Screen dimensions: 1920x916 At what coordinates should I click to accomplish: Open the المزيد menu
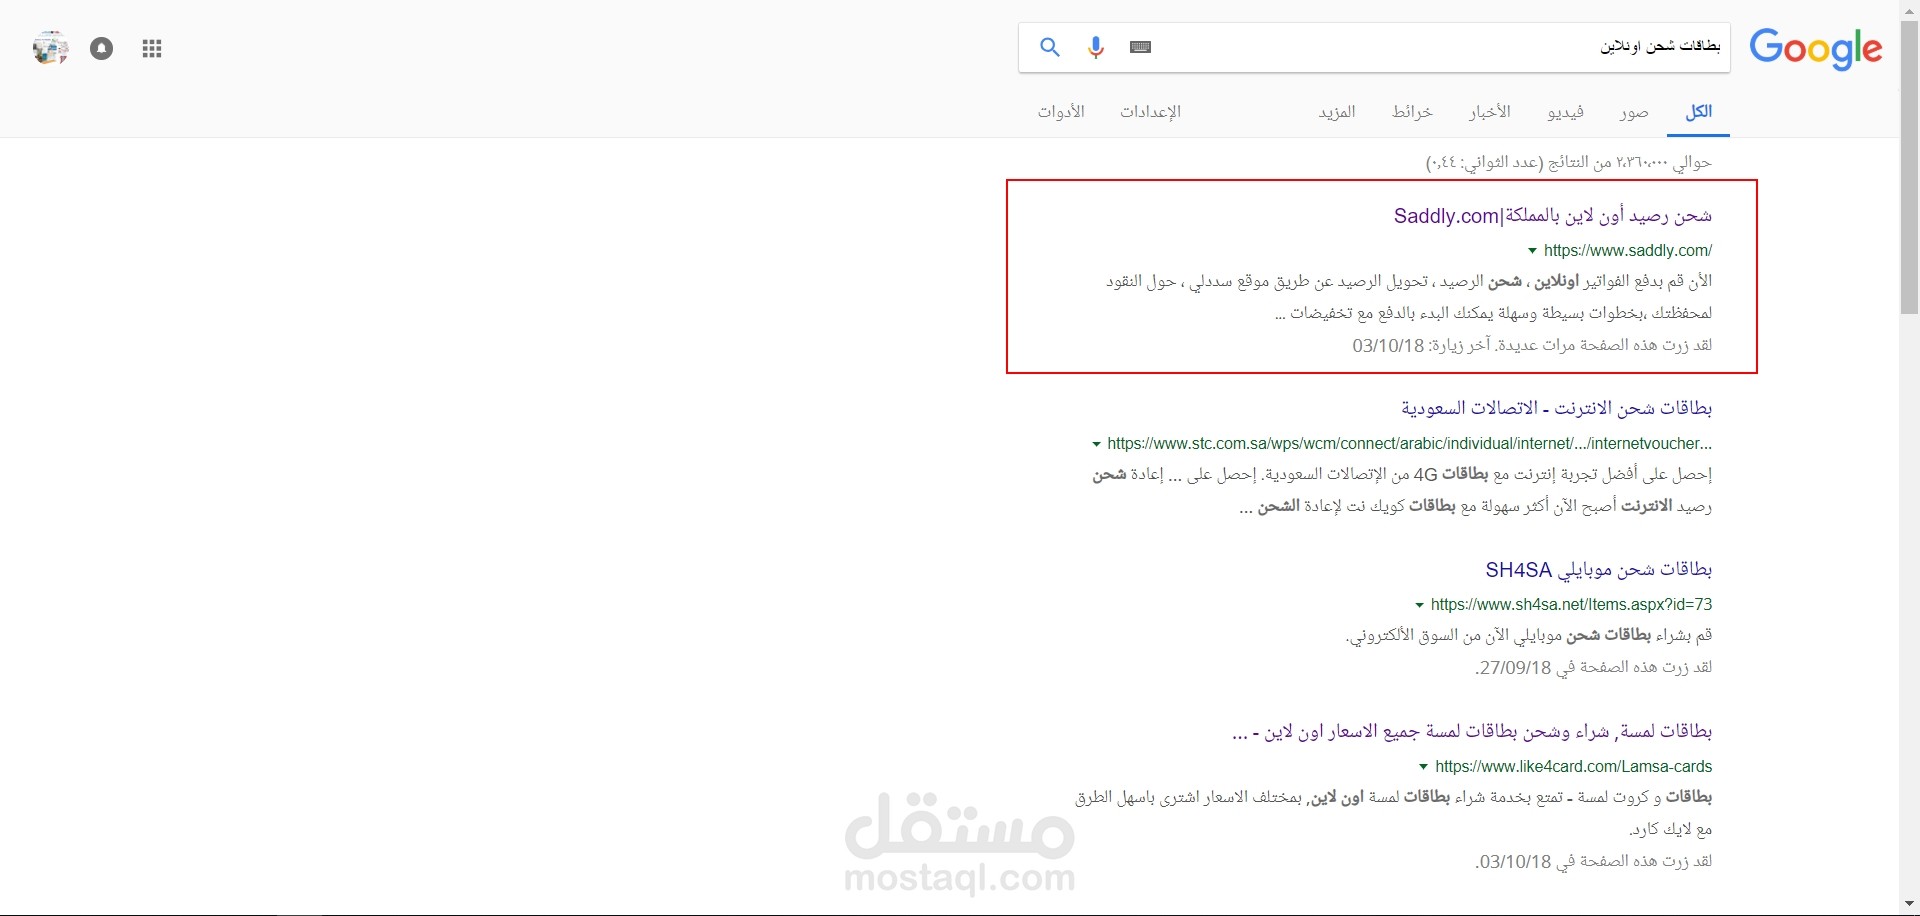pyautogui.click(x=1337, y=112)
